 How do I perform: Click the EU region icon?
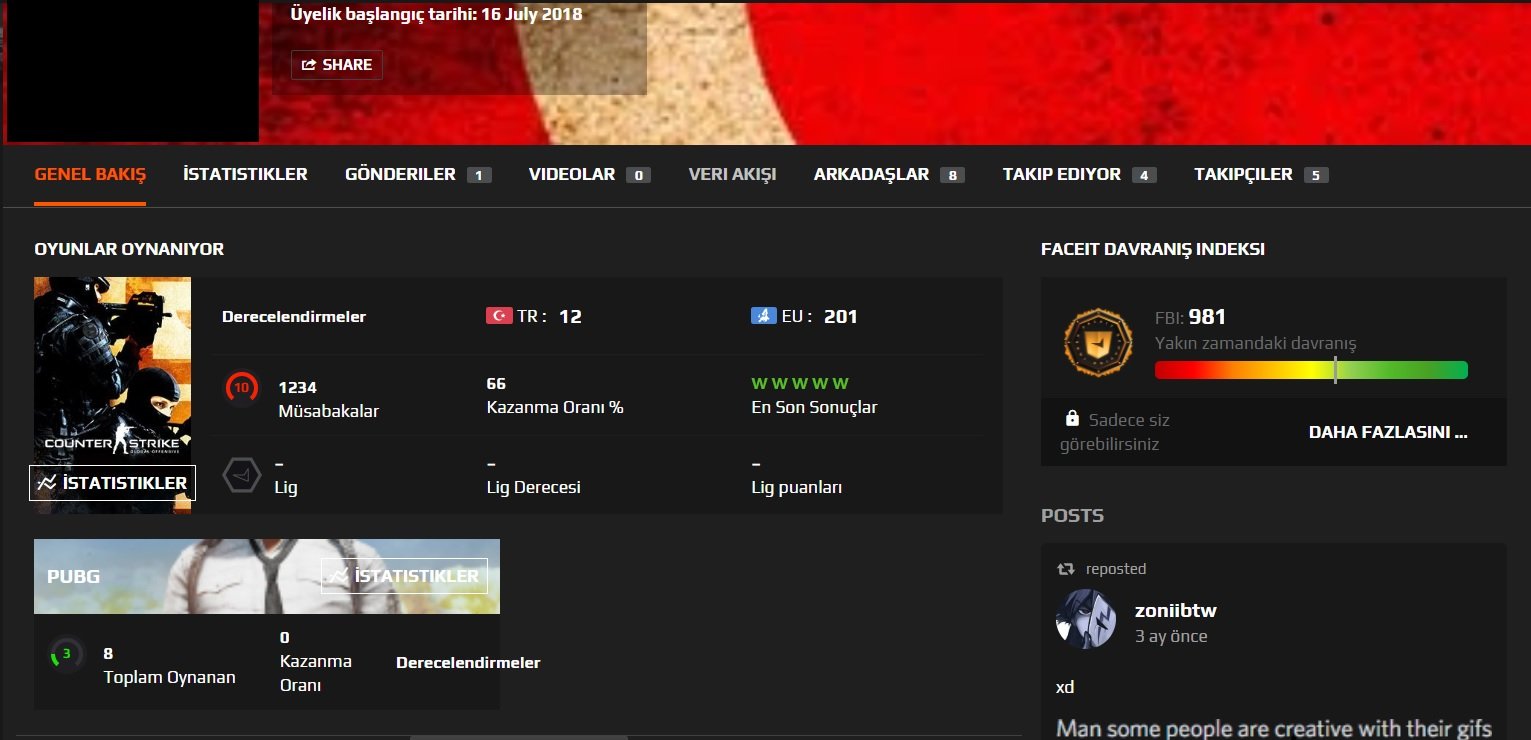pyautogui.click(x=763, y=316)
